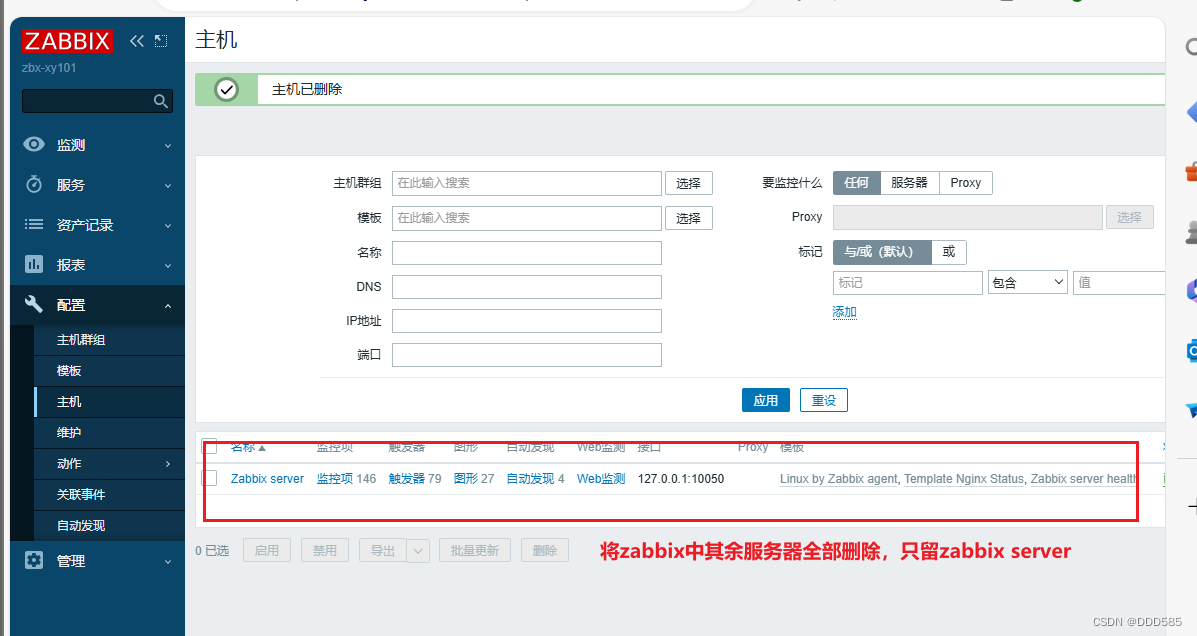Screen dimensions: 1197x636
Task: Click the green checkmark on 主机已删除 message
Action: click(227, 89)
